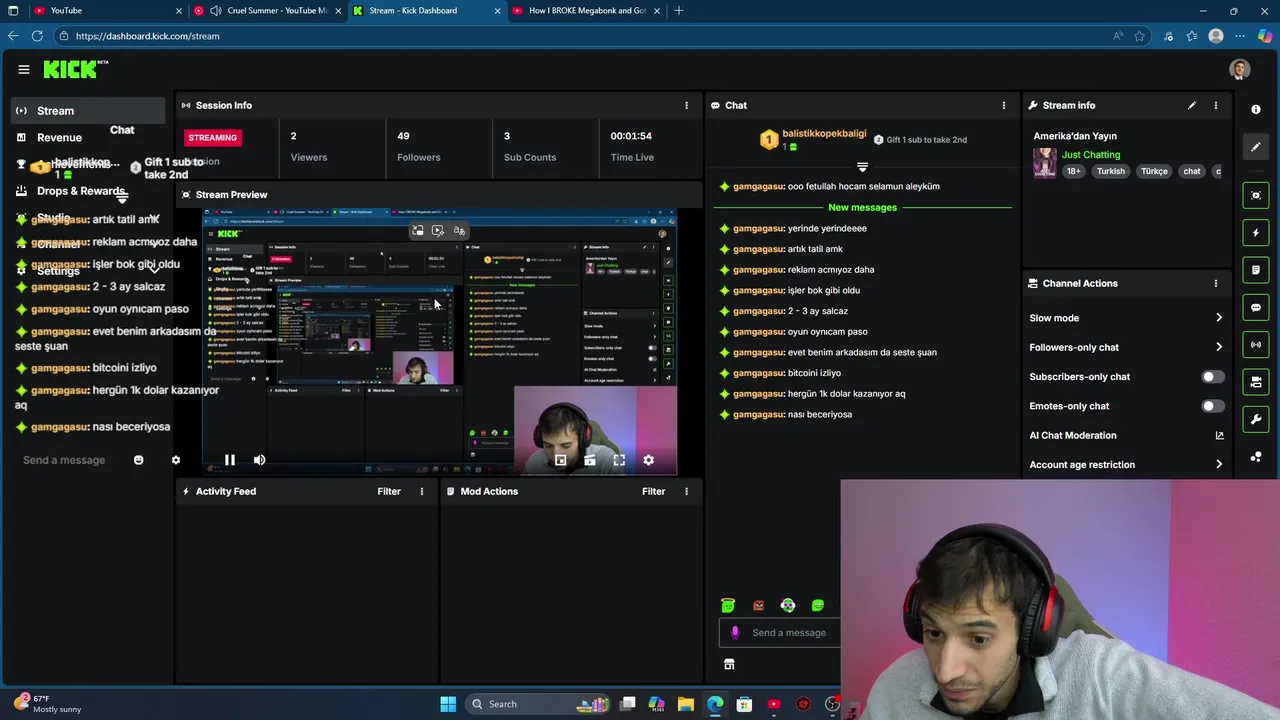This screenshot has width=1280, height=720.
Task: Click the 18+ stream tag
Action: point(1073,171)
